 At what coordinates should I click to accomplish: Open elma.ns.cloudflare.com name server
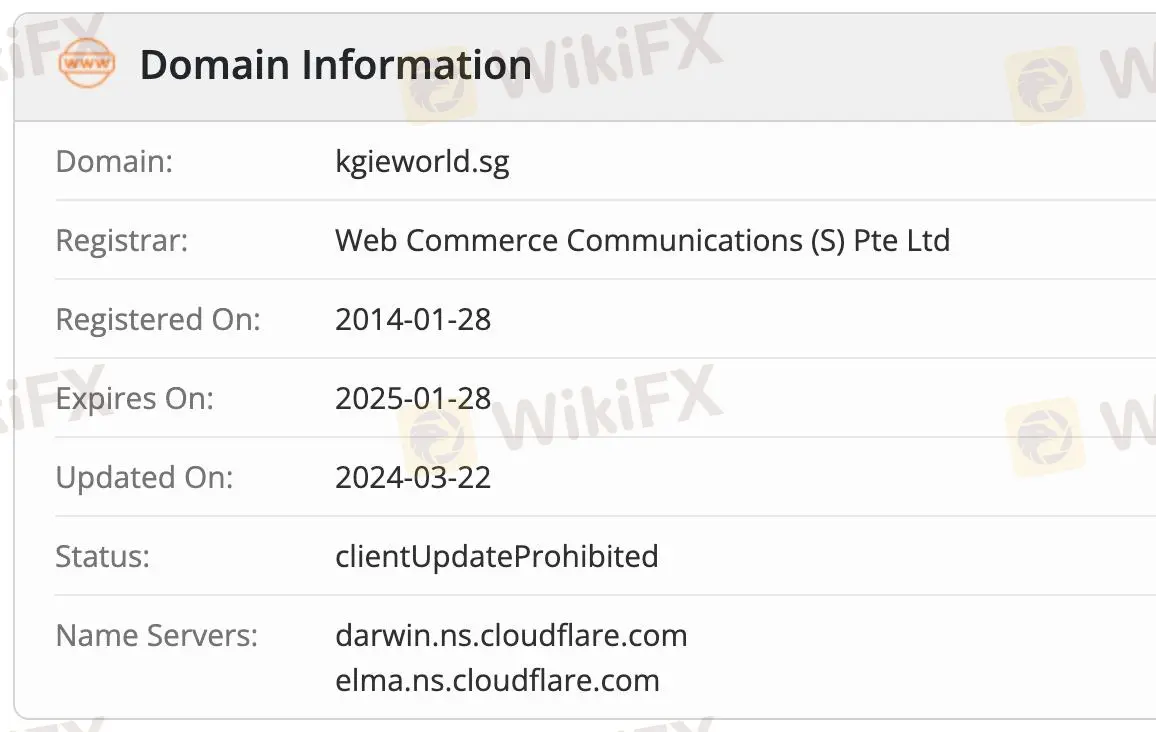pos(497,681)
